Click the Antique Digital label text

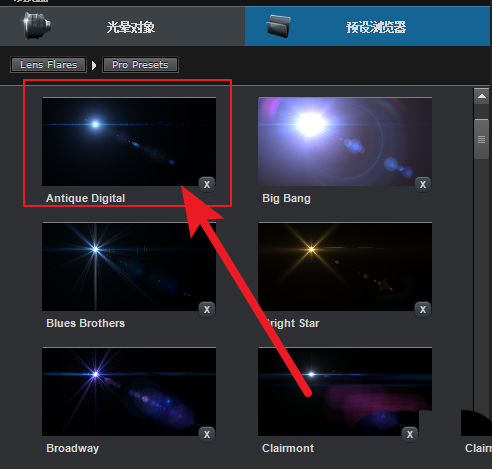[86, 198]
